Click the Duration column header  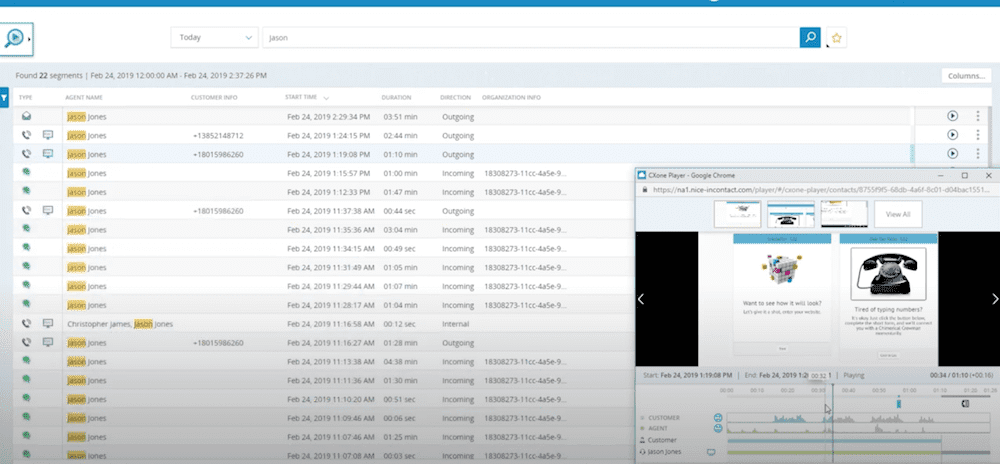396,98
